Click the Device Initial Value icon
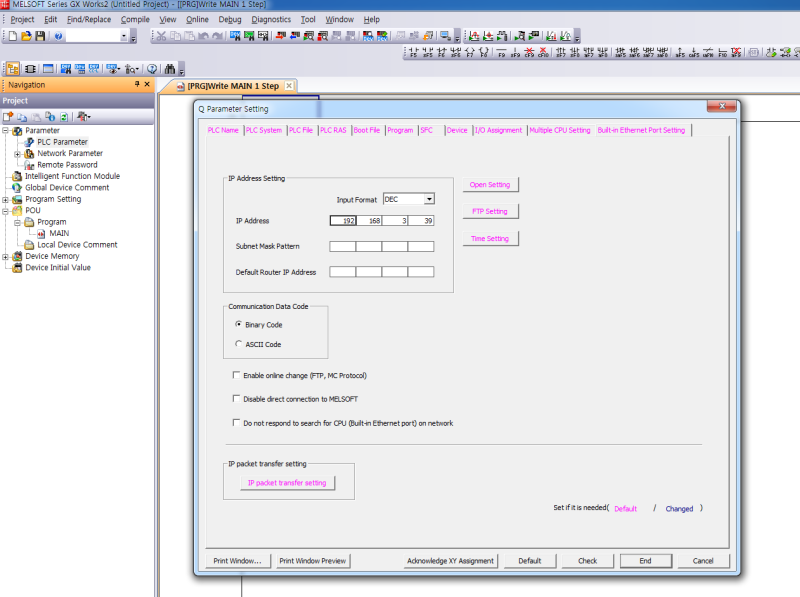 (x=17, y=268)
